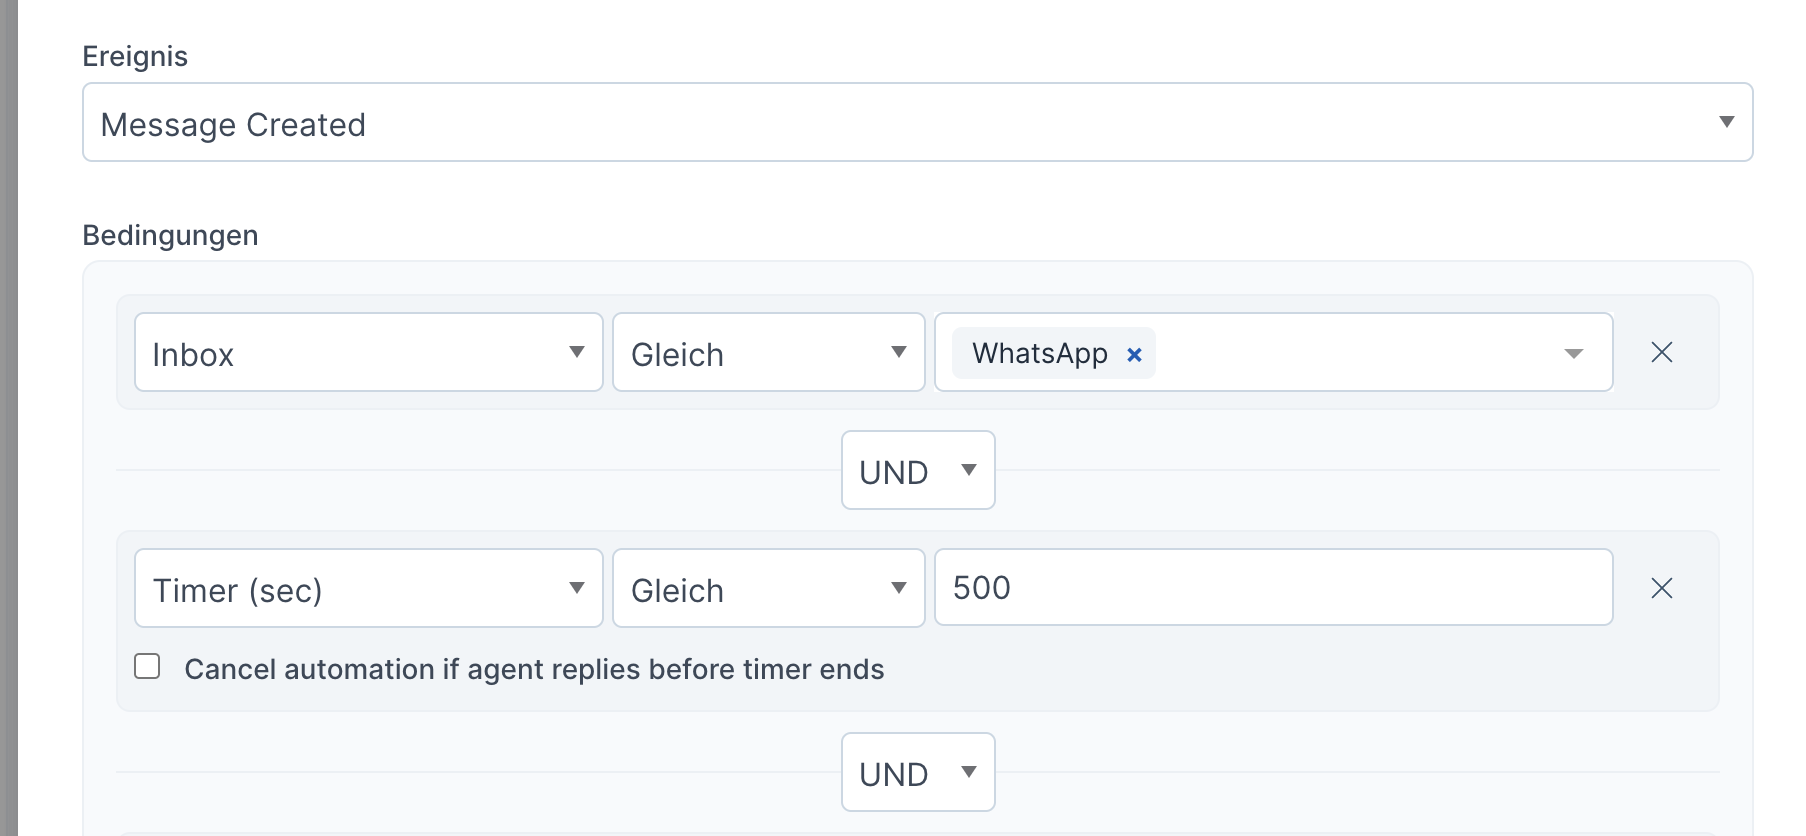
Task: Click the caret icon on the Timer (sec) selector
Action: point(578,589)
